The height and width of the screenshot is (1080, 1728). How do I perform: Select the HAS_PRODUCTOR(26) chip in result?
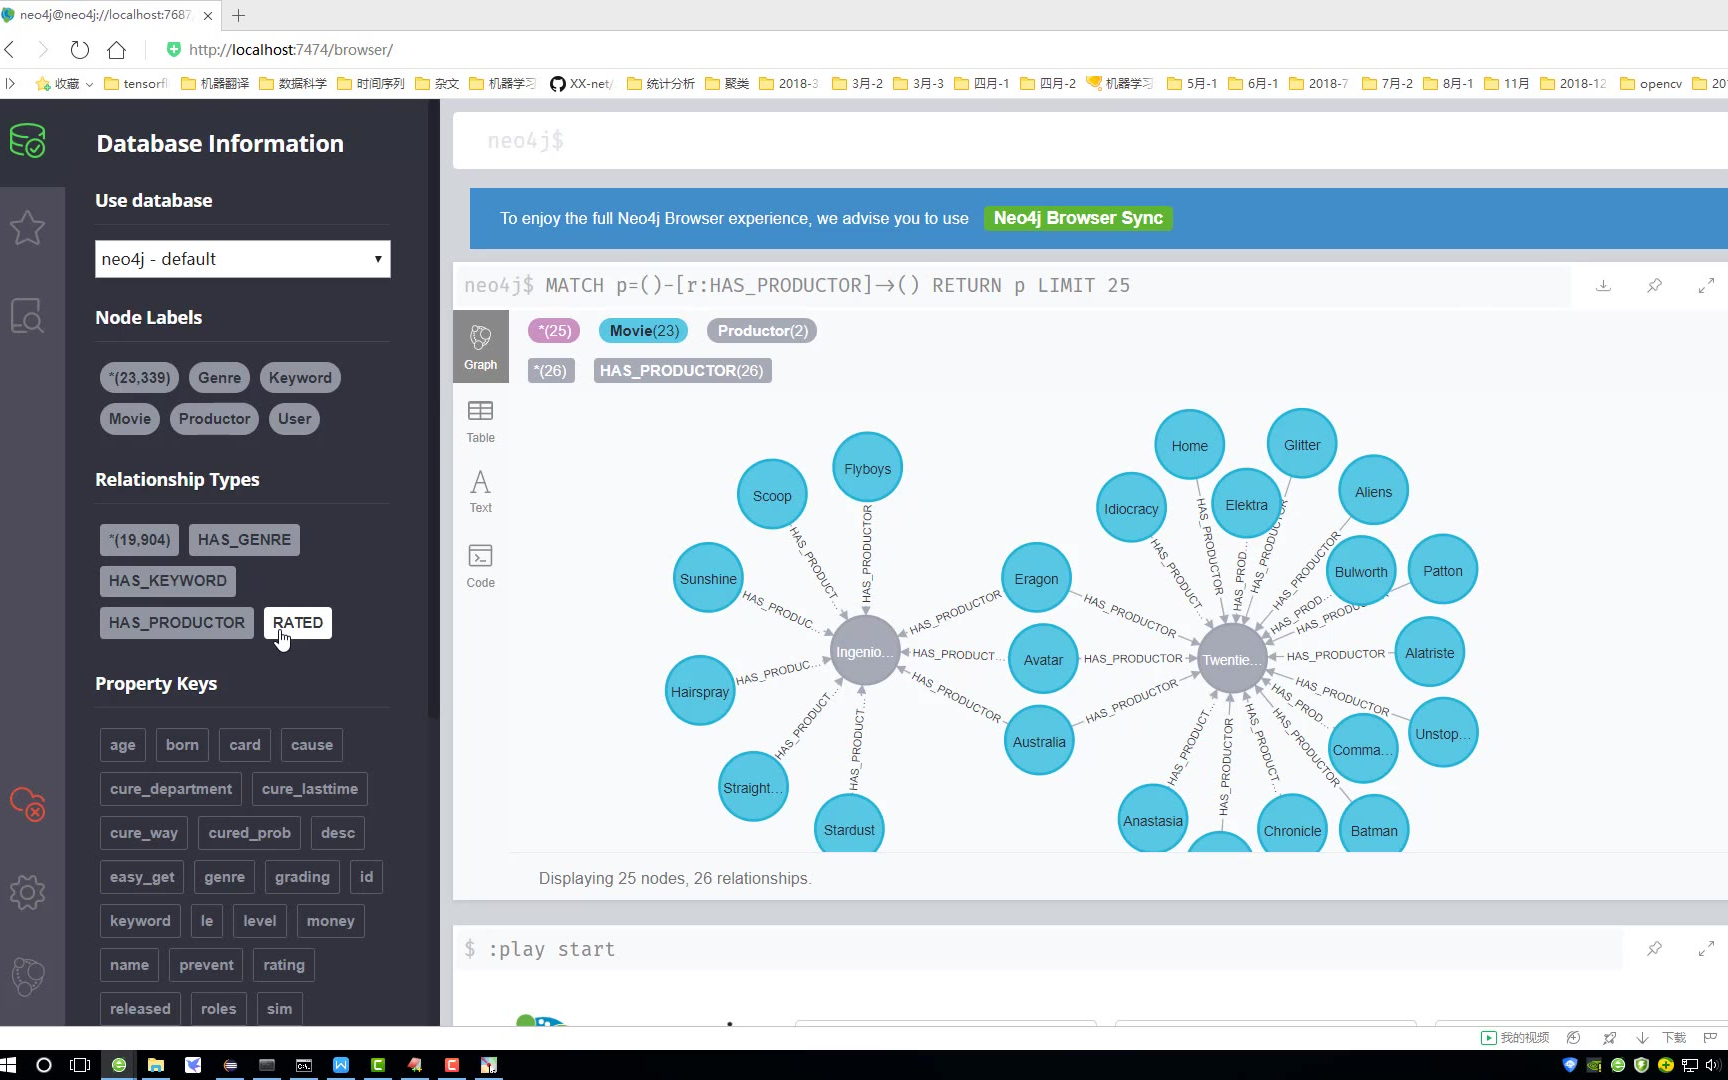682,371
